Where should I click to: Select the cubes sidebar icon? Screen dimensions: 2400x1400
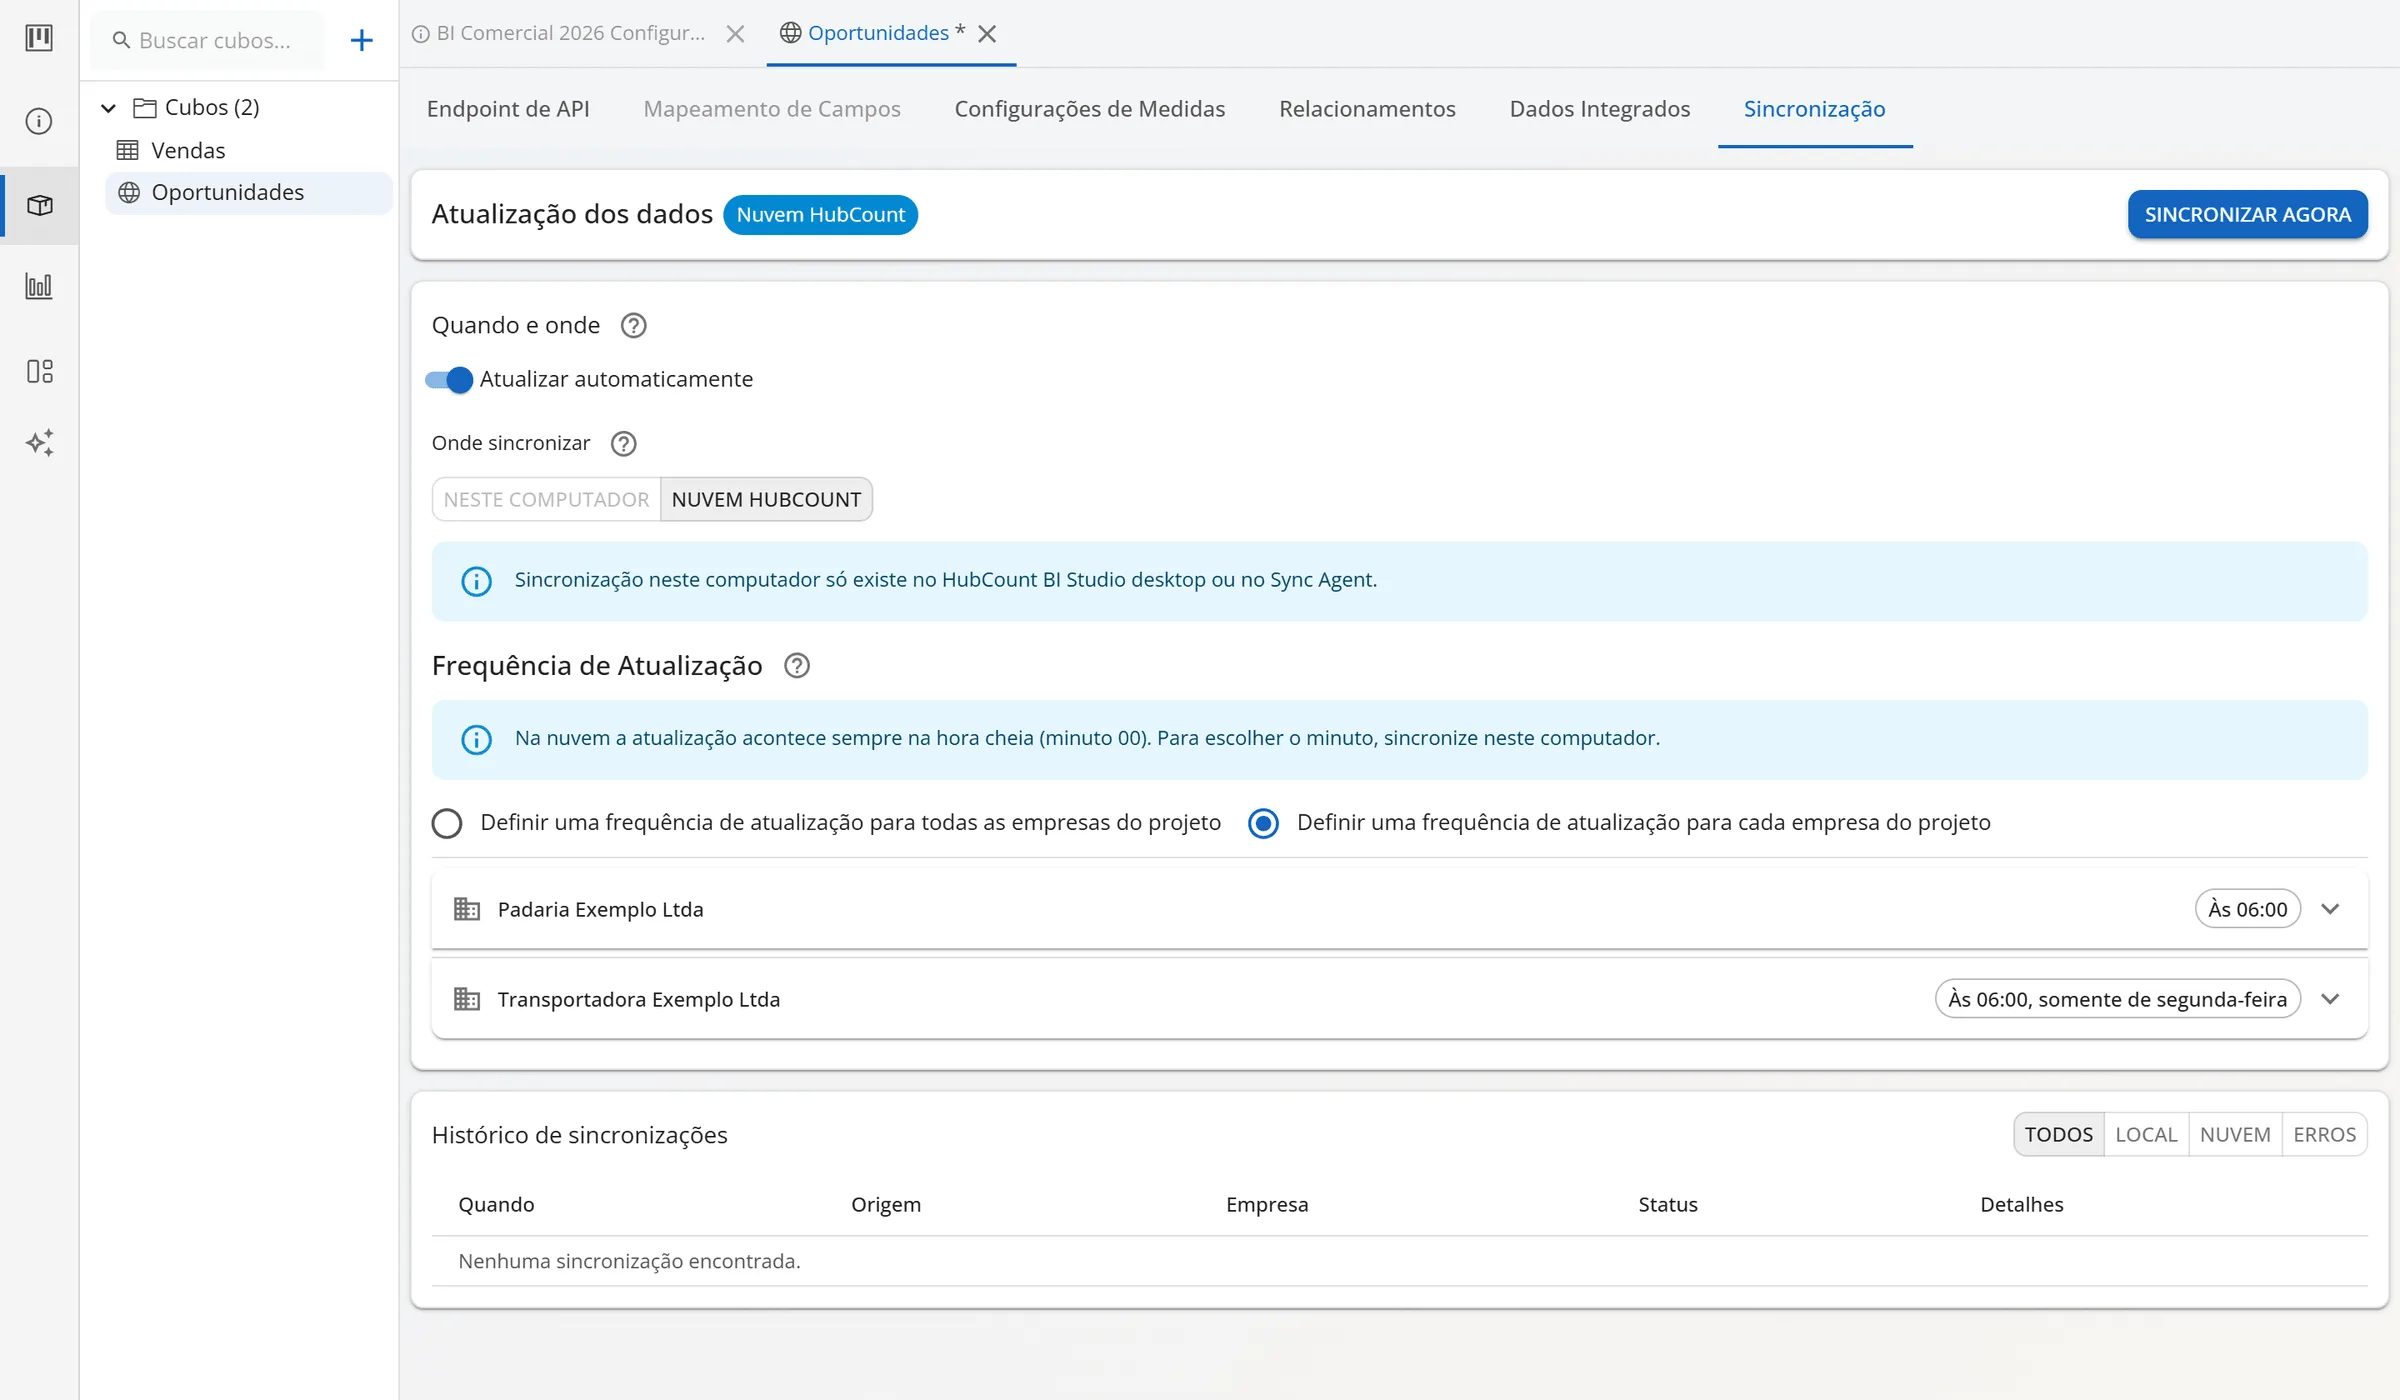(39, 205)
